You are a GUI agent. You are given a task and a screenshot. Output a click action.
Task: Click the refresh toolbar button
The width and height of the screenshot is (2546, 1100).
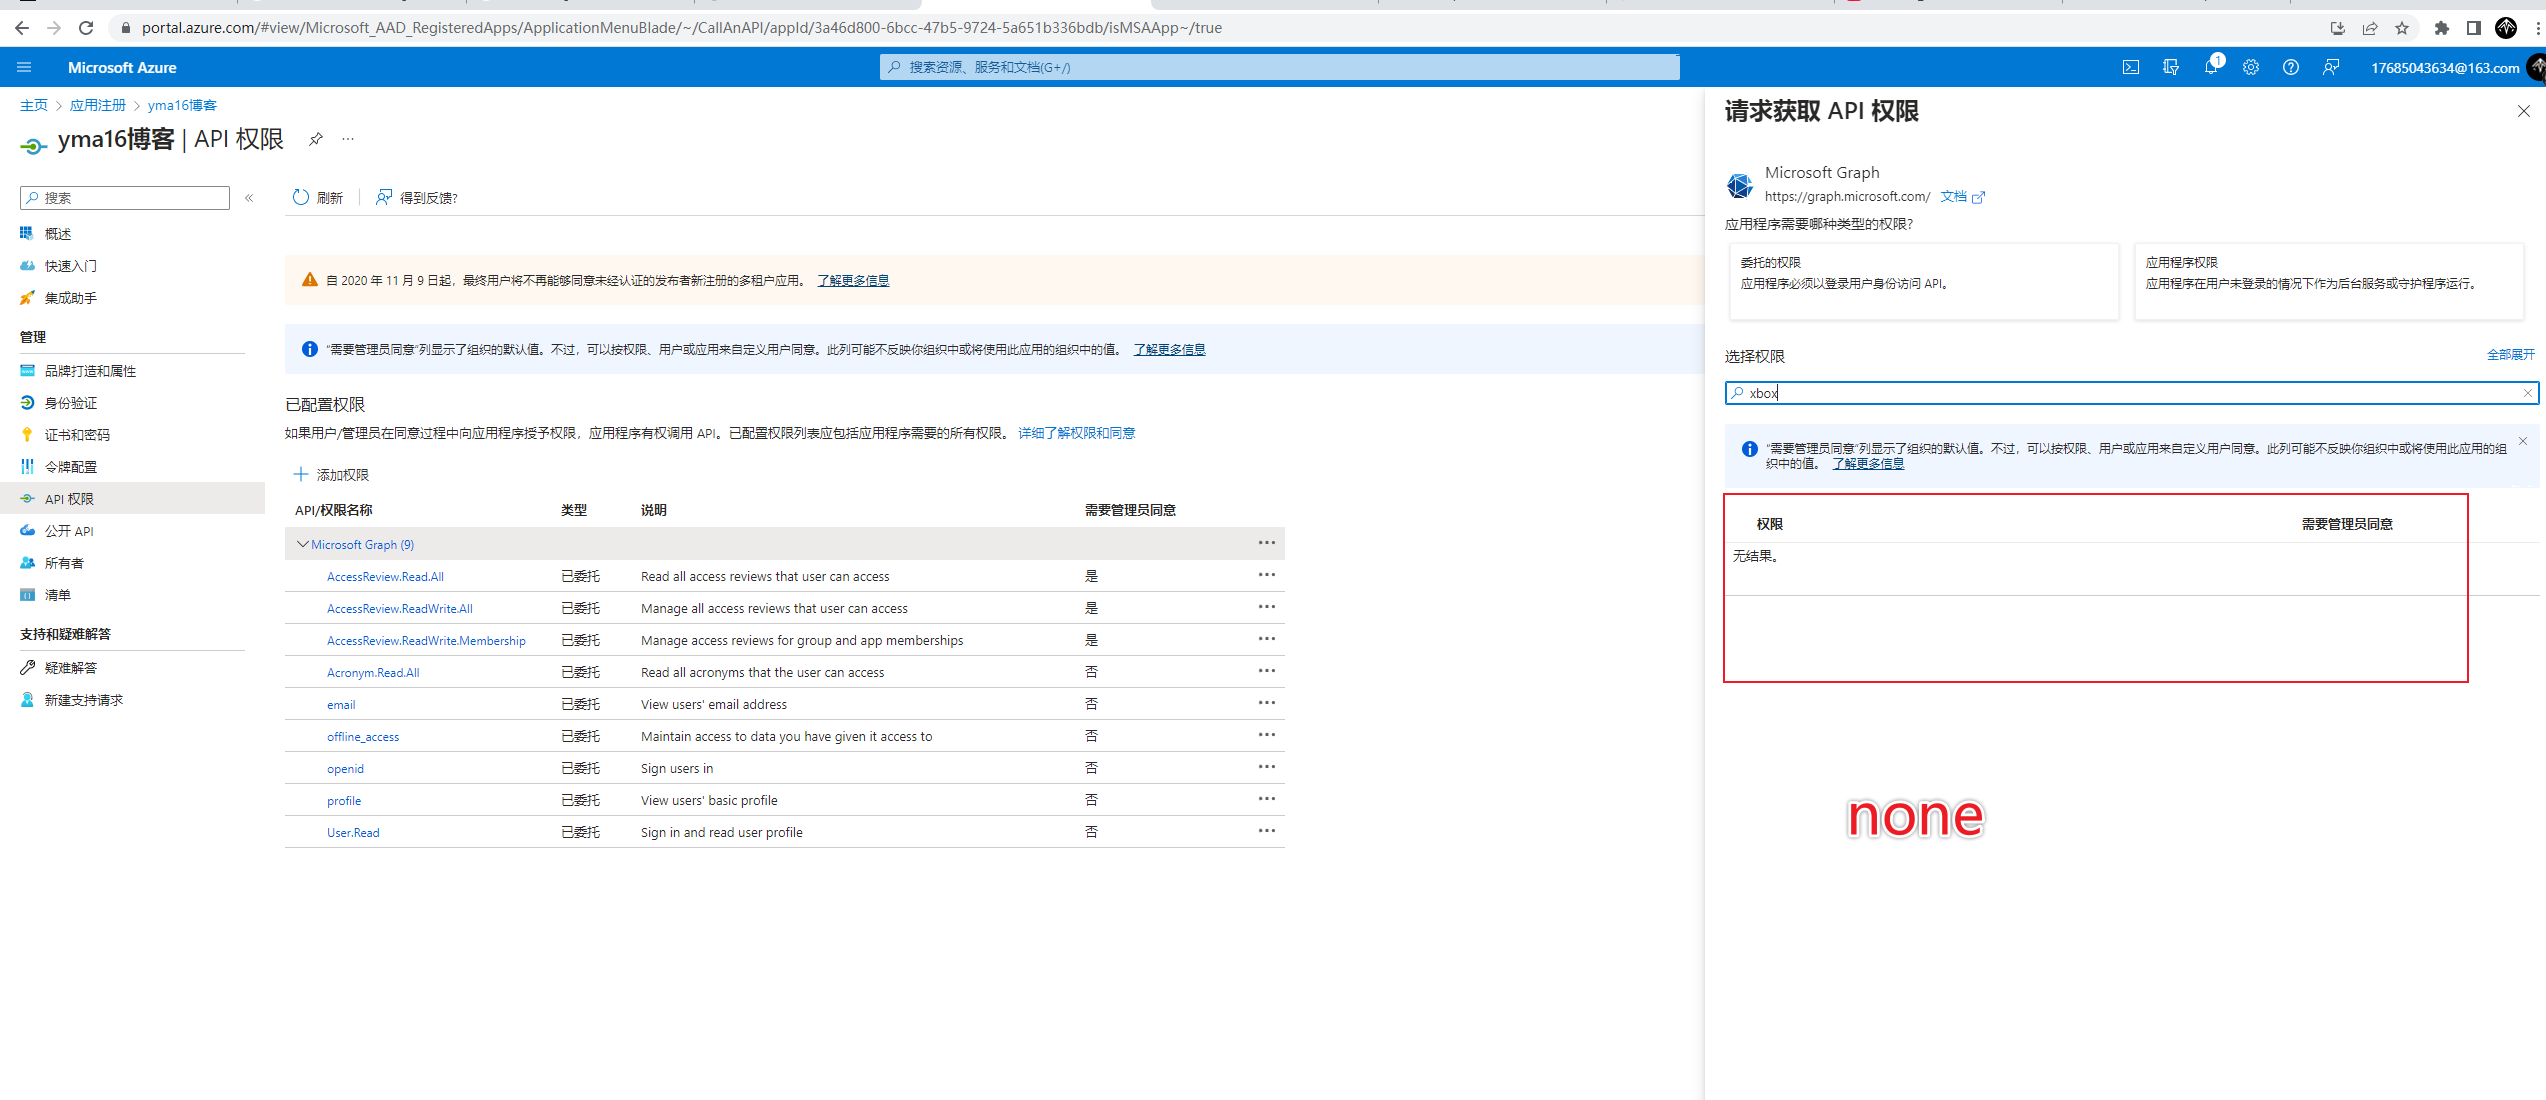tap(317, 198)
